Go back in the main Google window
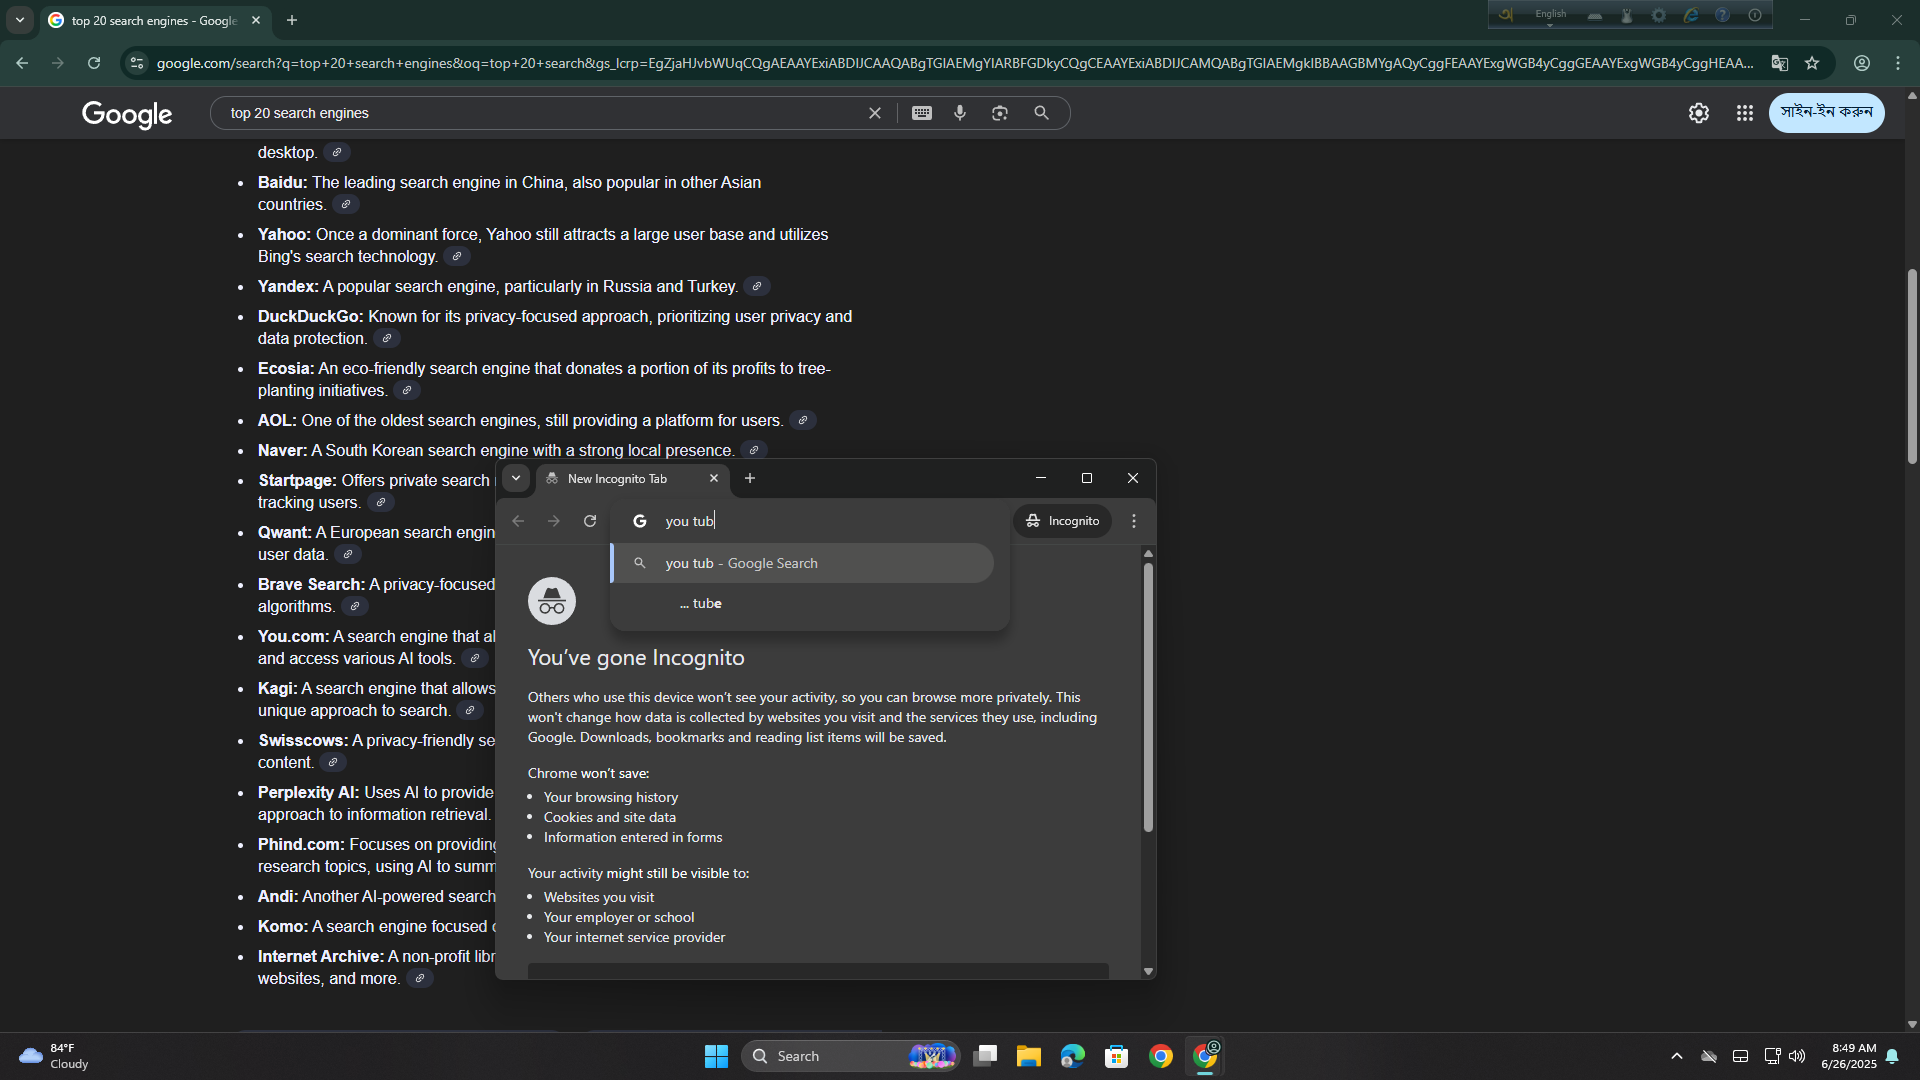The image size is (1920, 1080). point(22,63)
